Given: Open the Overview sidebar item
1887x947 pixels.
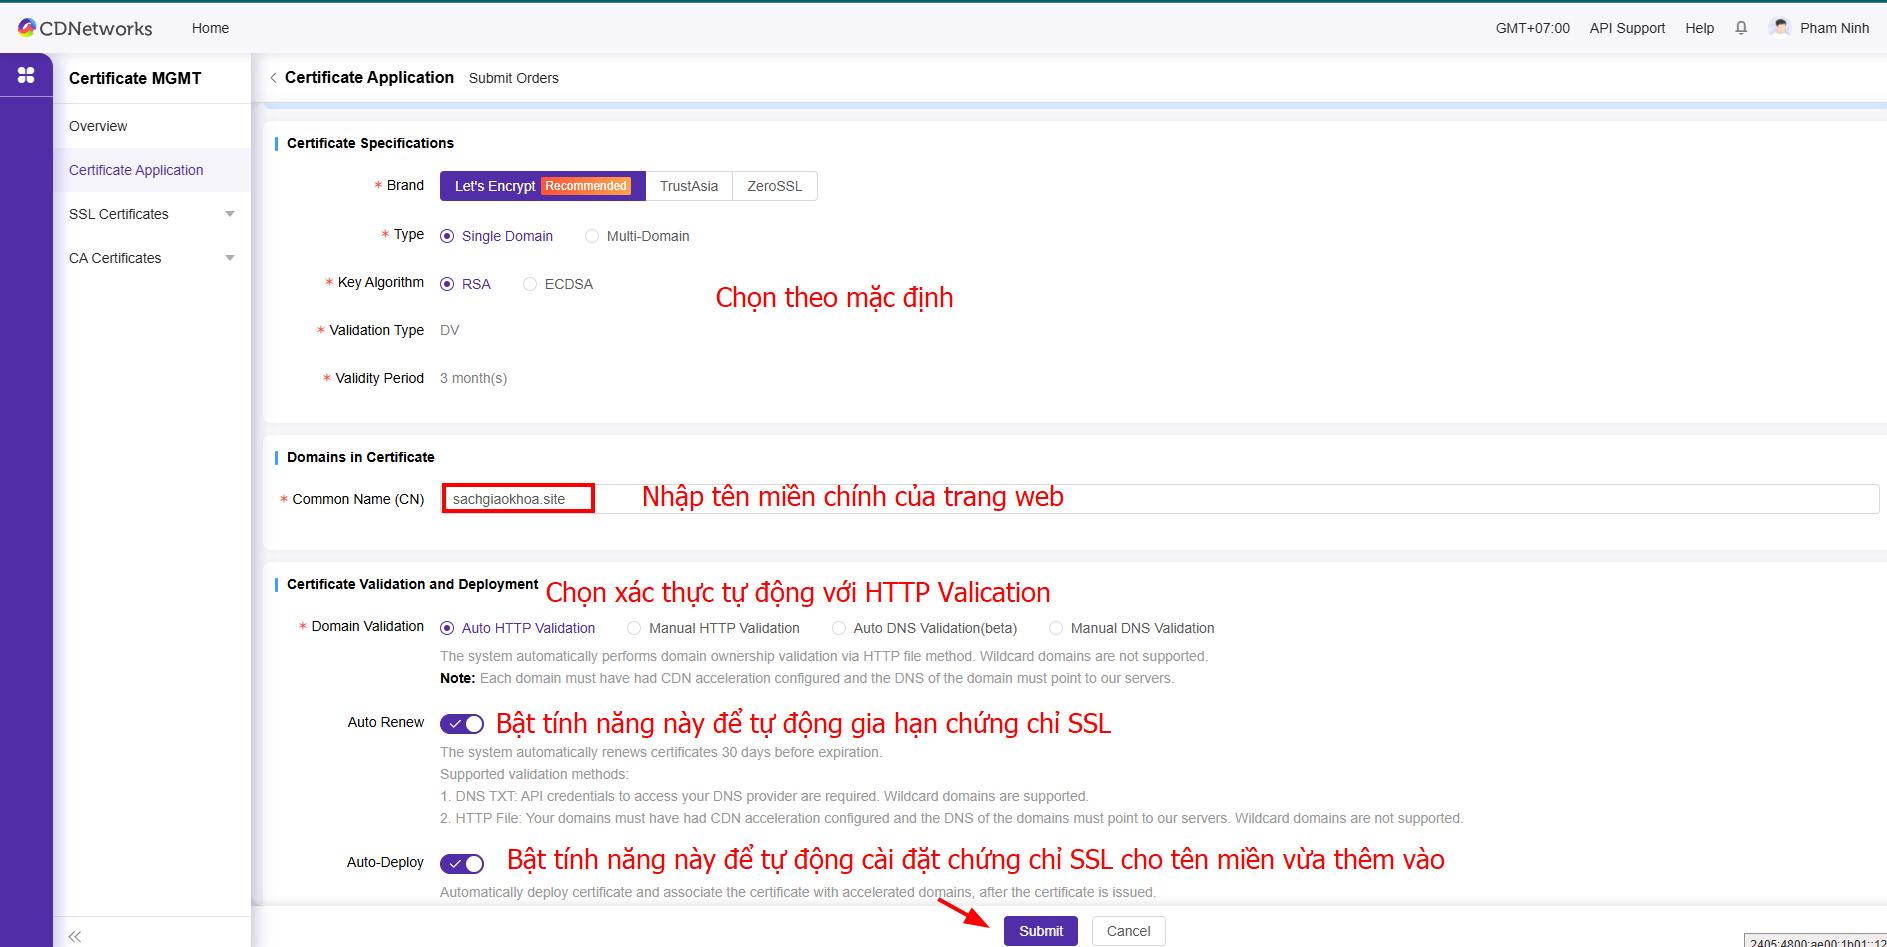Looking at the screenshot, I should [98, 126].
